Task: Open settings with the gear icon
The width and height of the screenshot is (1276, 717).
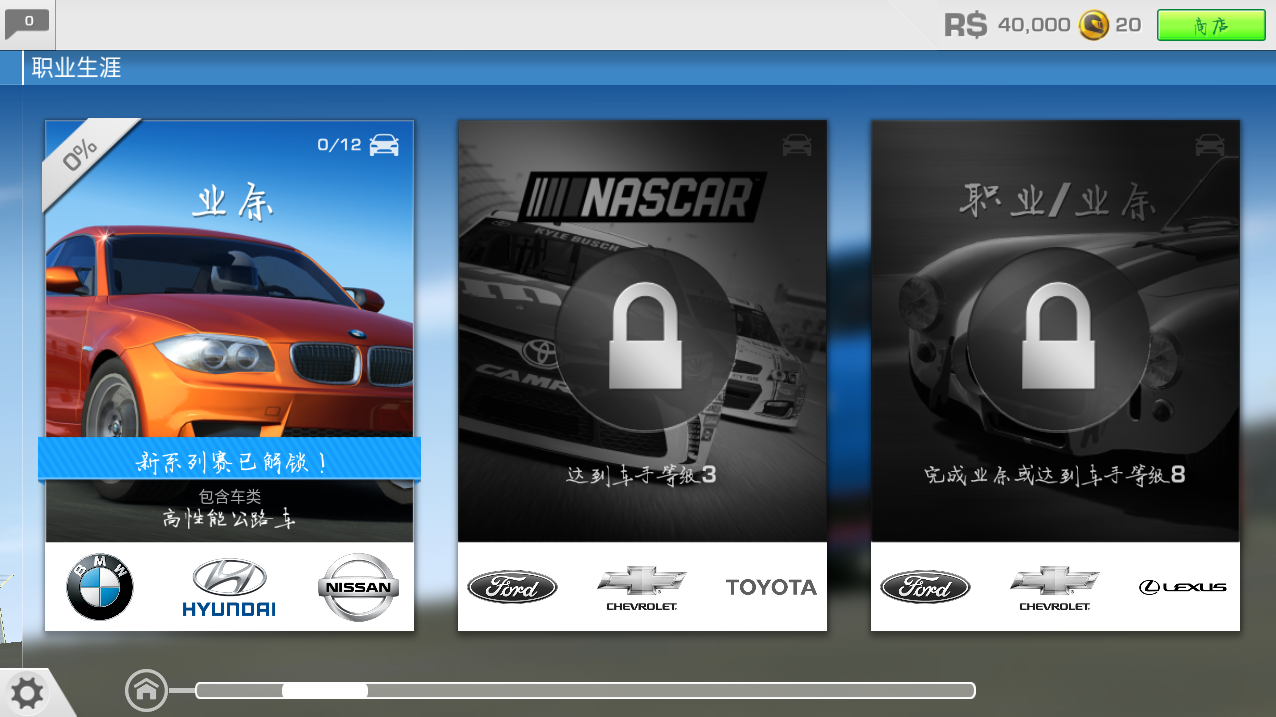Action: (27, 692)
